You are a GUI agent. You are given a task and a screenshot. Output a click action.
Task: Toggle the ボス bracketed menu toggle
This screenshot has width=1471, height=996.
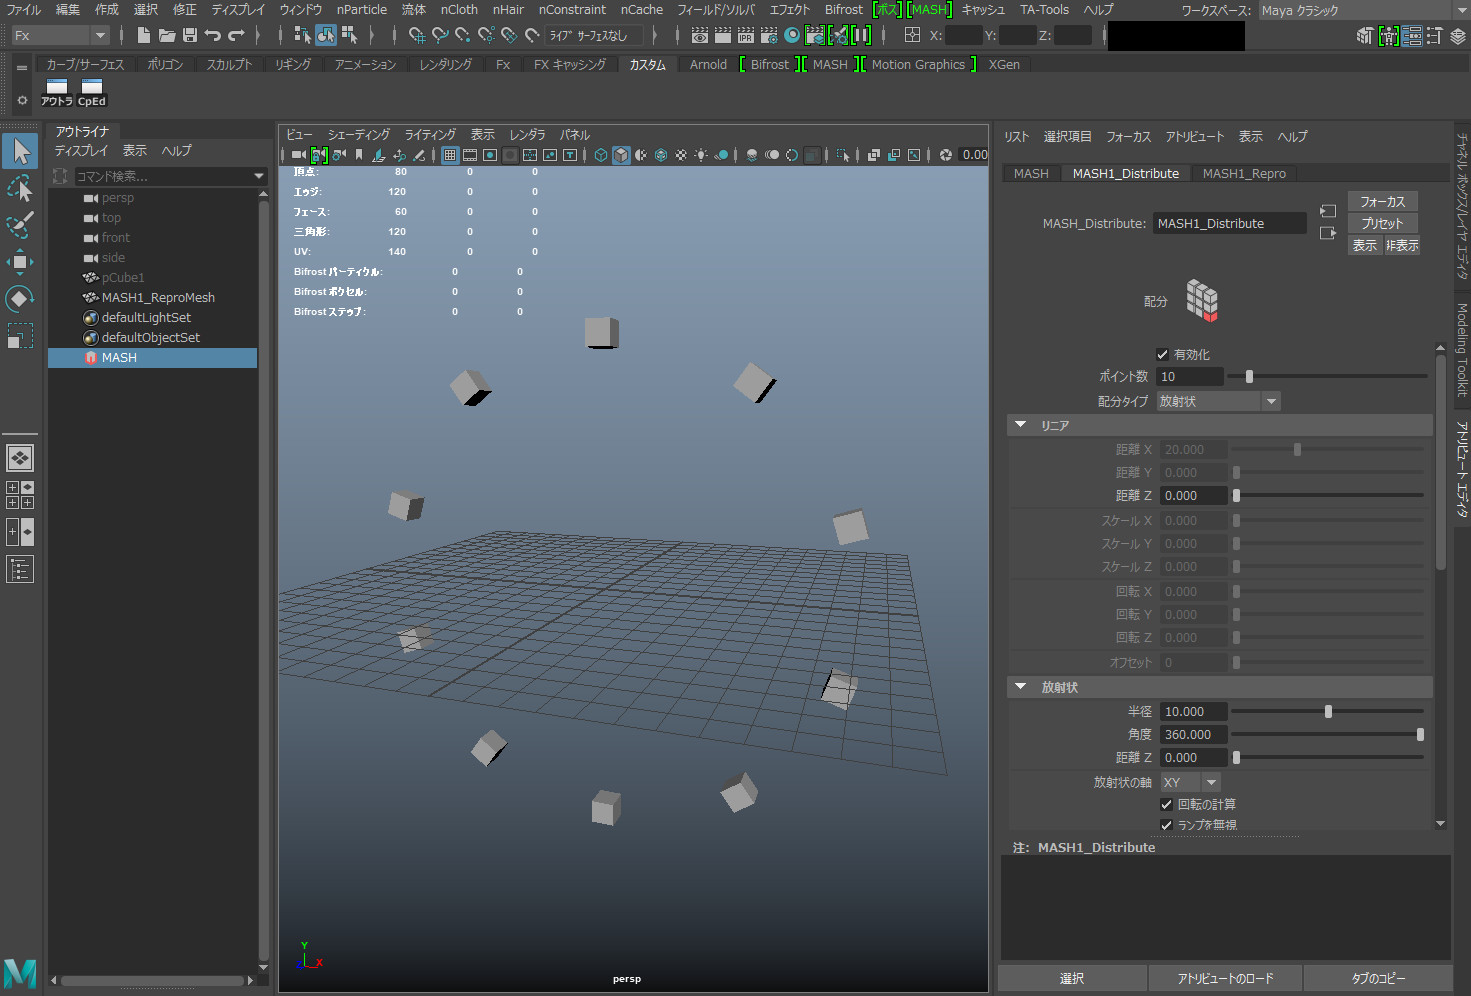pyautogui.click(x=888, y=9)
